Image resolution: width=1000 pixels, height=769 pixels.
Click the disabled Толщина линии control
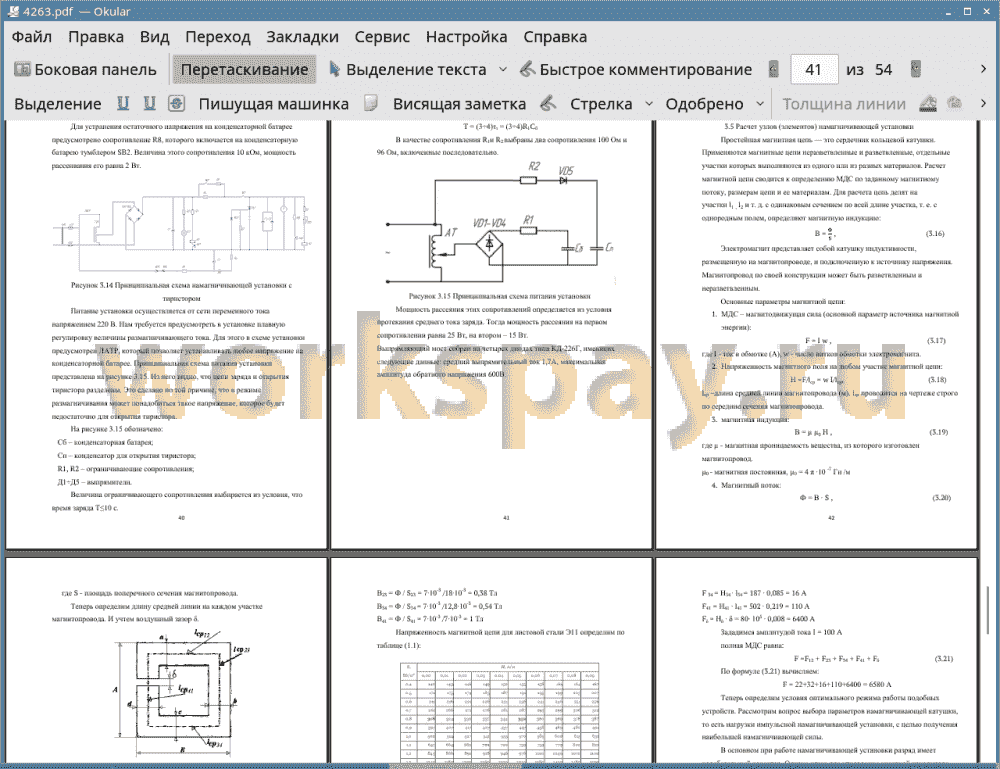[844, 104]
